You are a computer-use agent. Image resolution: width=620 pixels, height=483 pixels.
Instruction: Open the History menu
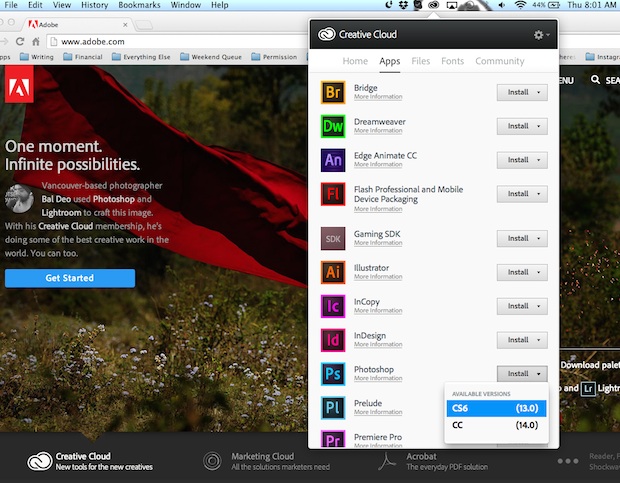tap(95, 5)
